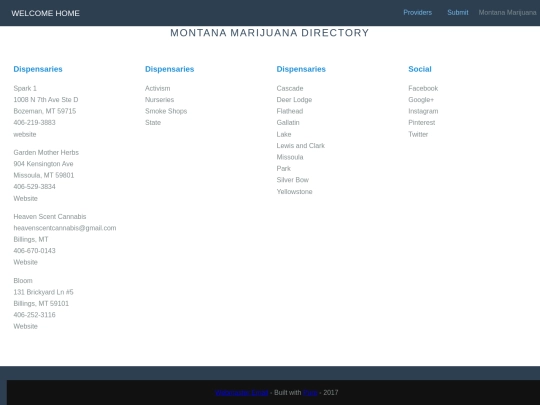Select Yellowstone county
This screenshot has width=540, height=405.
tap(294, 191)
